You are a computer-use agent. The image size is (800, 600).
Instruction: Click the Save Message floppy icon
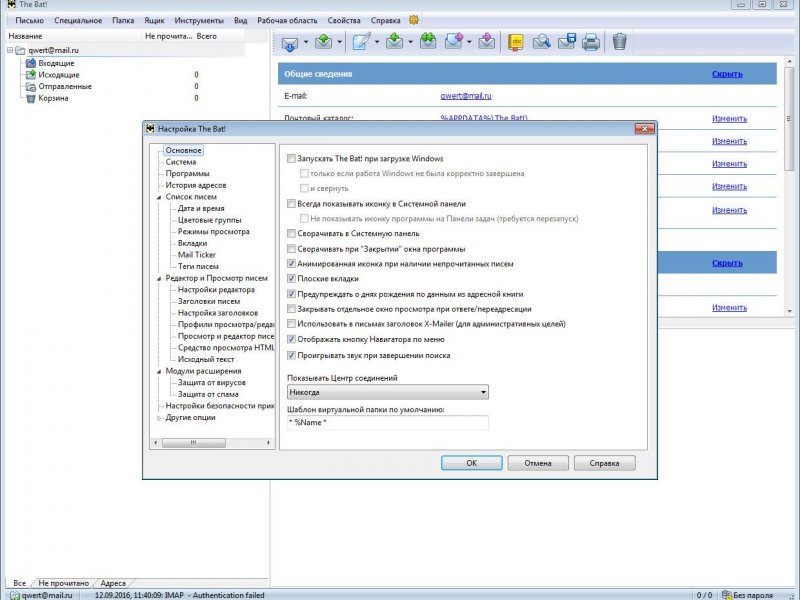coord(566,42)
